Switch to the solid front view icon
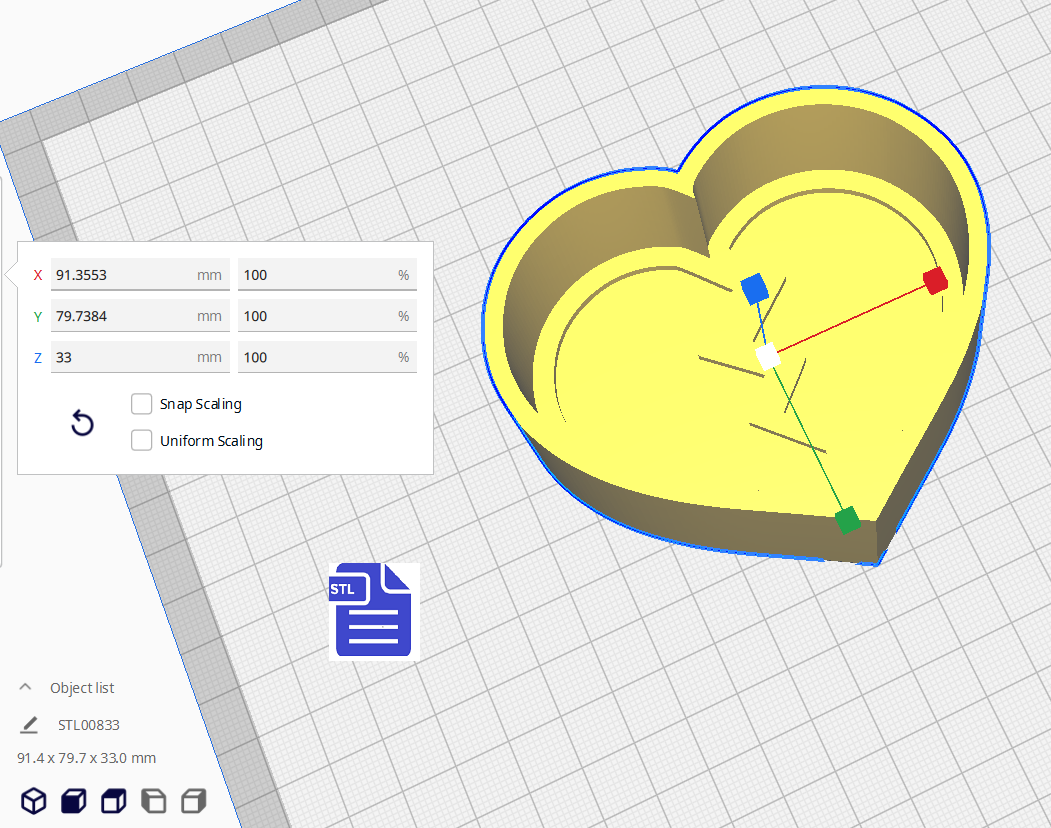This screenshot has height=828, width=1051. 73,800
